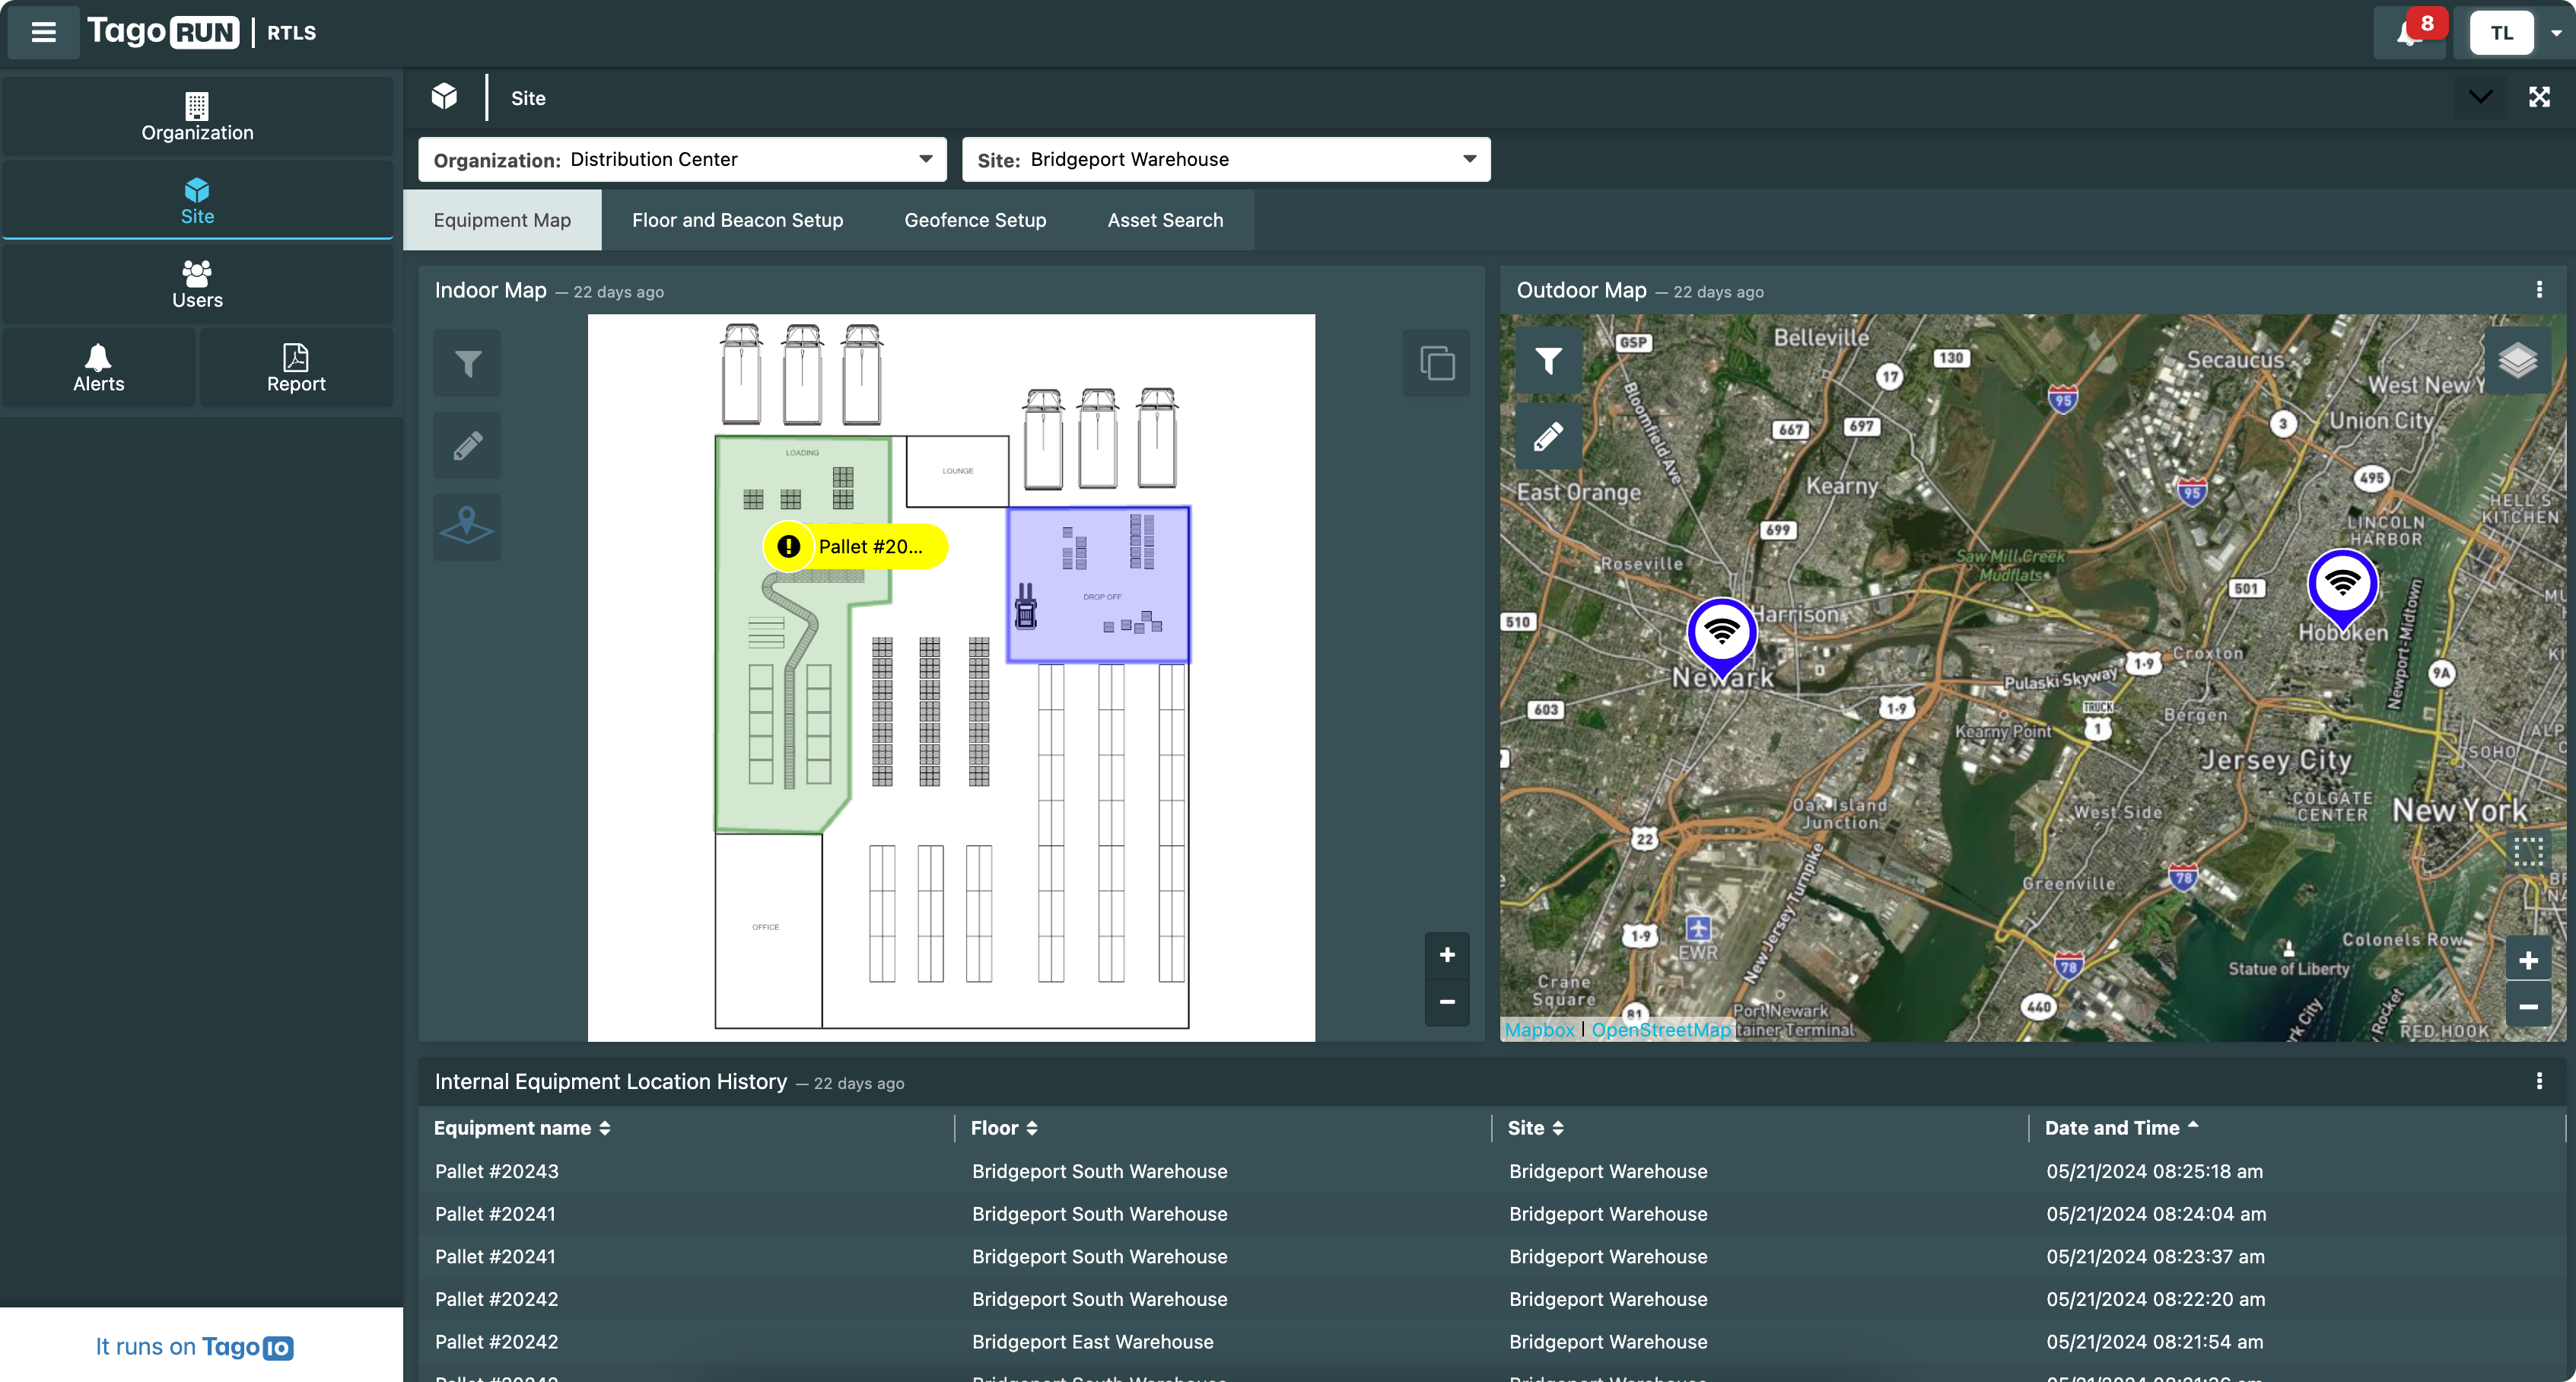Viewport: 2576px width, 1382px height.
Task: Expand the TL user account menu
Action: click(x=2555, y=33)
